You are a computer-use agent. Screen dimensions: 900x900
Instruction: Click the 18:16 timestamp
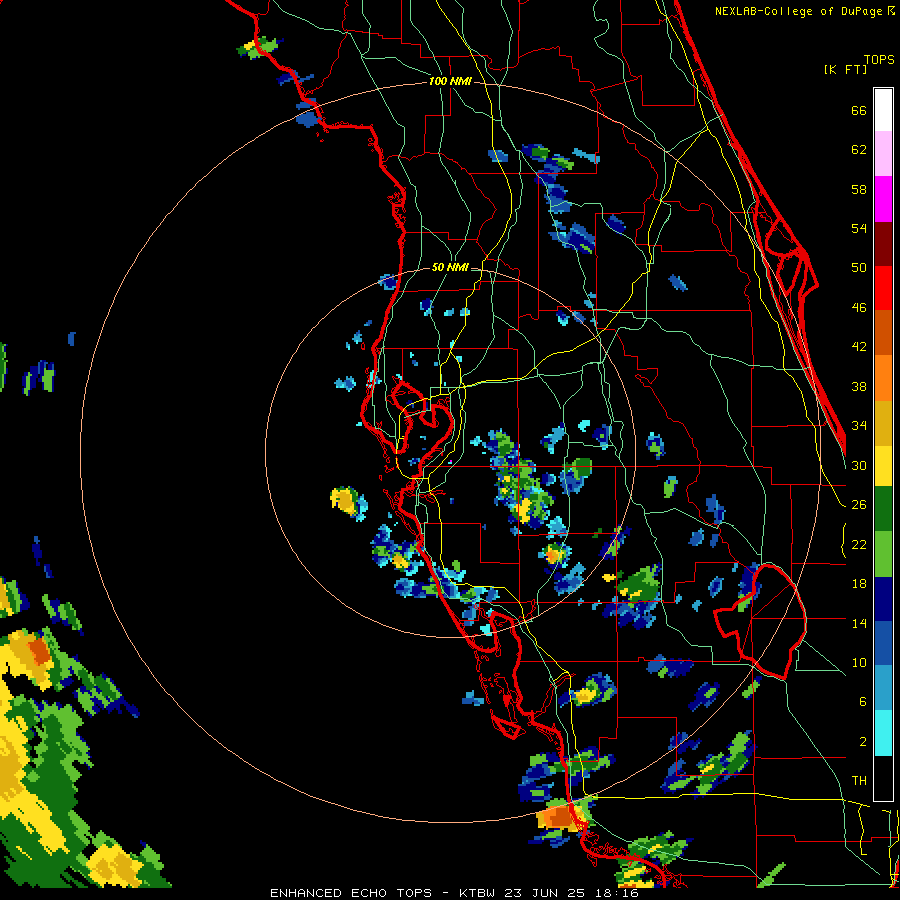pos(618,893)
